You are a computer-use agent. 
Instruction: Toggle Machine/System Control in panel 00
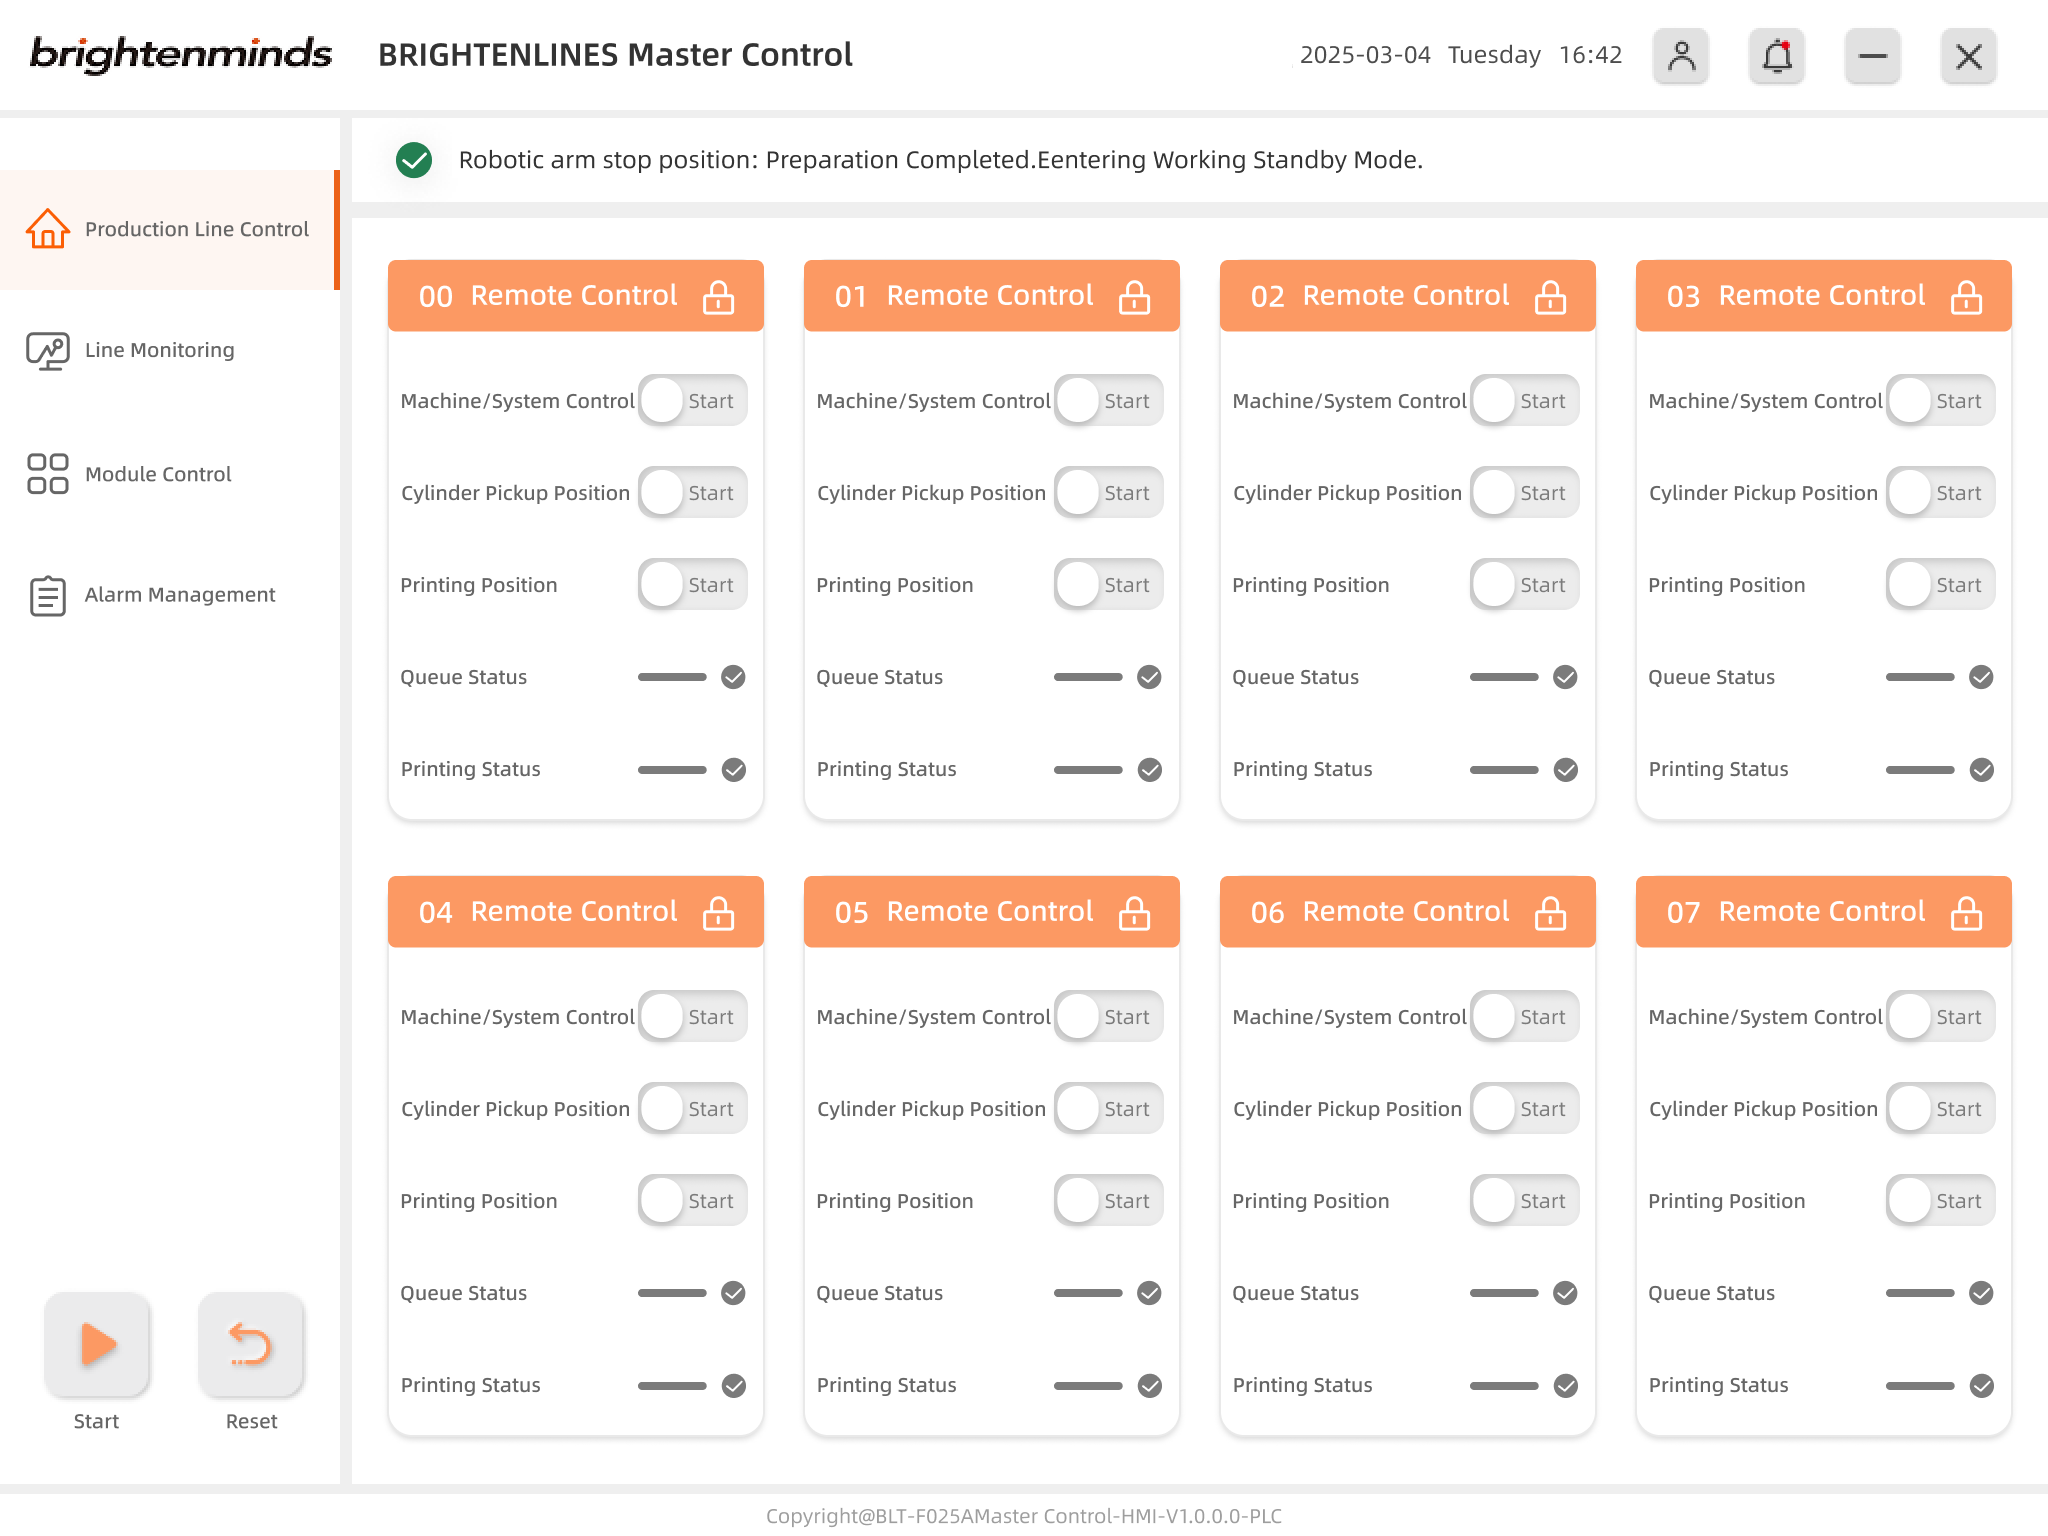pyautogui.click(x=692, y=401)
